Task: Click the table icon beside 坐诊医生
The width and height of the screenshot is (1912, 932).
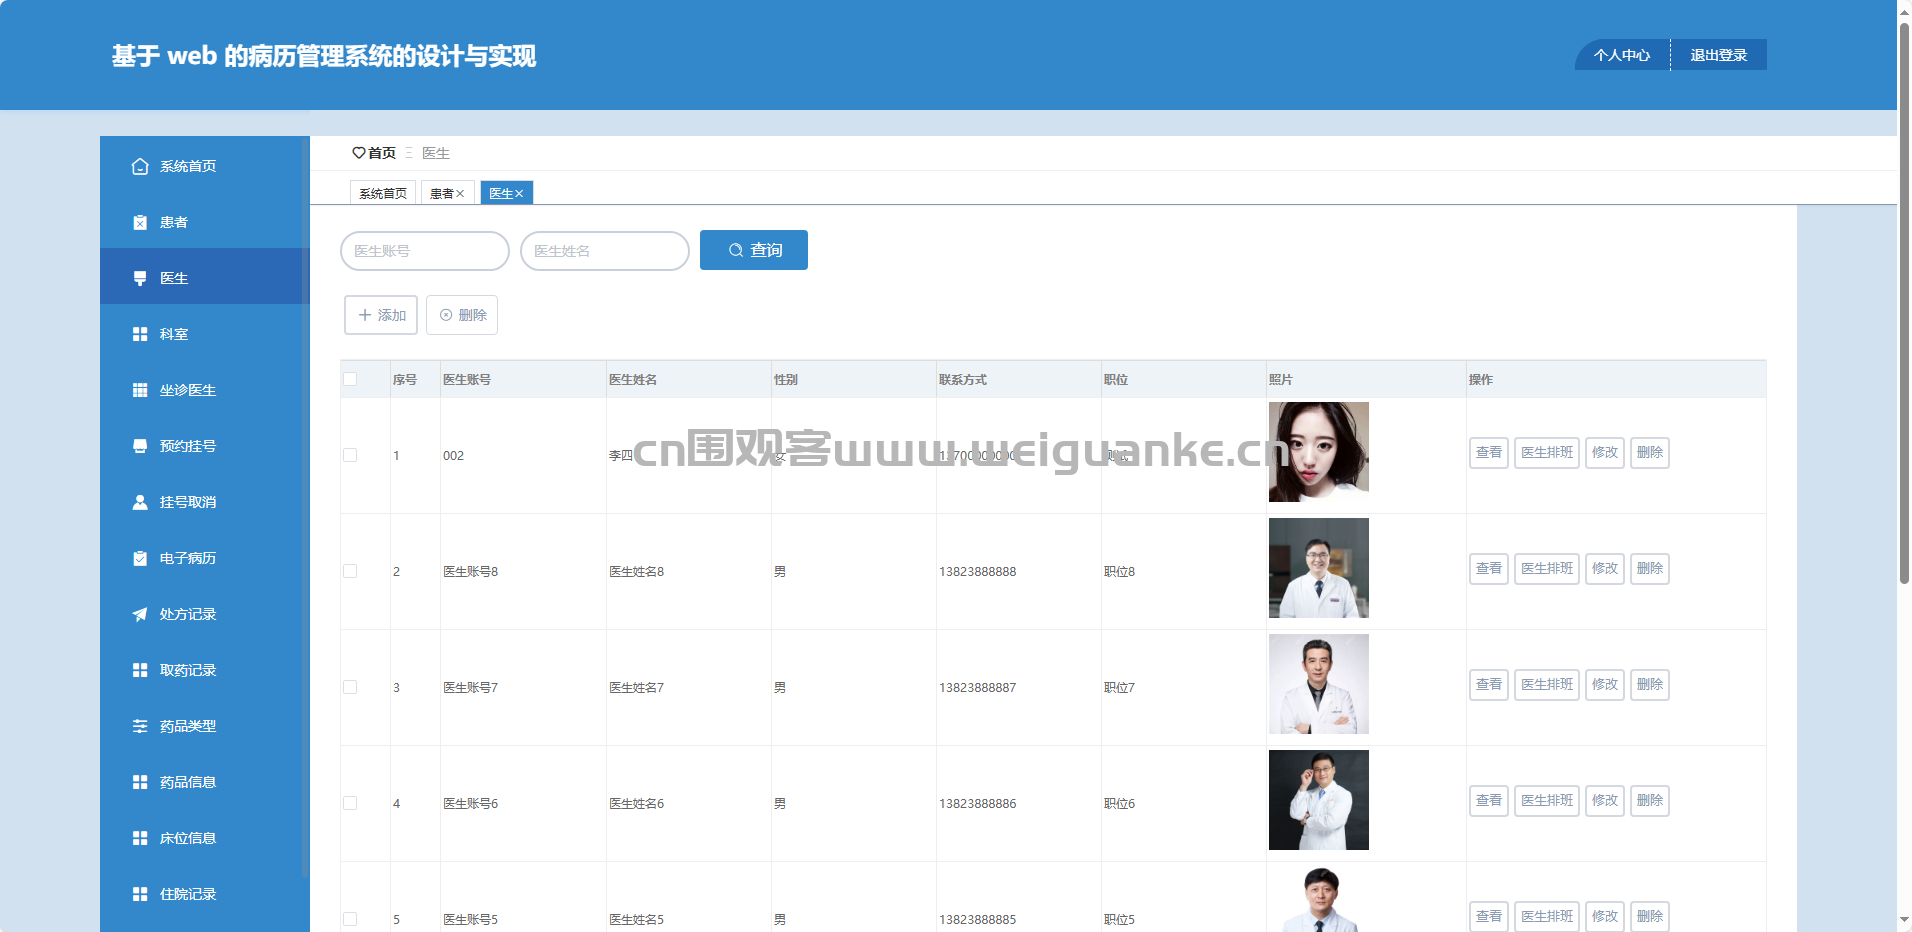Action: (140, 390)
